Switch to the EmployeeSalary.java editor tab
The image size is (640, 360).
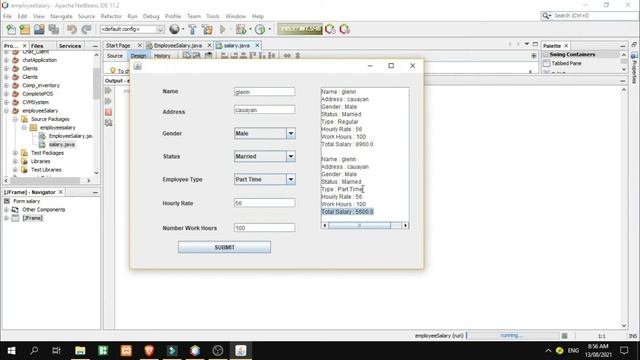[x=178, y=45]
